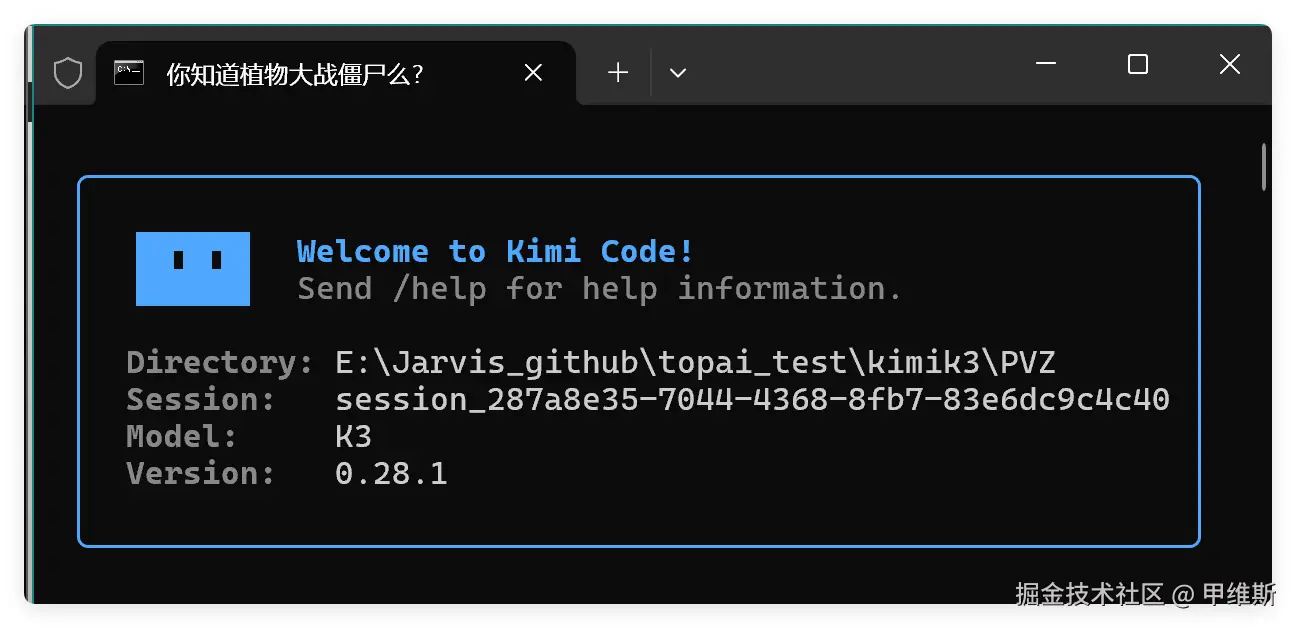Close the terminal window
The width and height of the screenshot is (1296, 628).
click(x=1230, y=64)
